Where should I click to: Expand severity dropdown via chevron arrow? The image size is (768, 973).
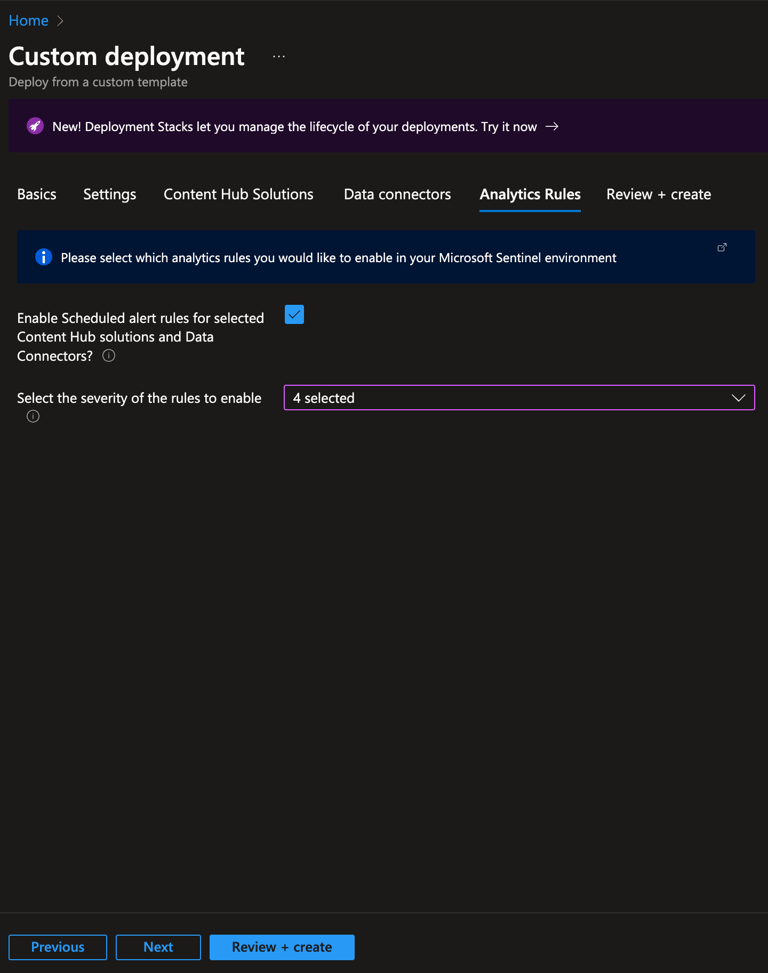tap(738, 398)
